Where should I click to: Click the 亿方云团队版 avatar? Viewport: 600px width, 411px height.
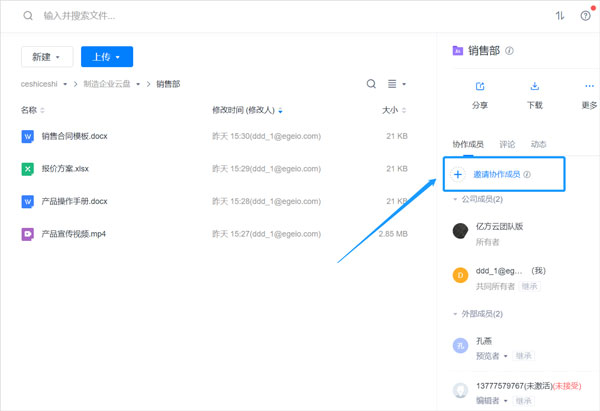tap(460, 231)
